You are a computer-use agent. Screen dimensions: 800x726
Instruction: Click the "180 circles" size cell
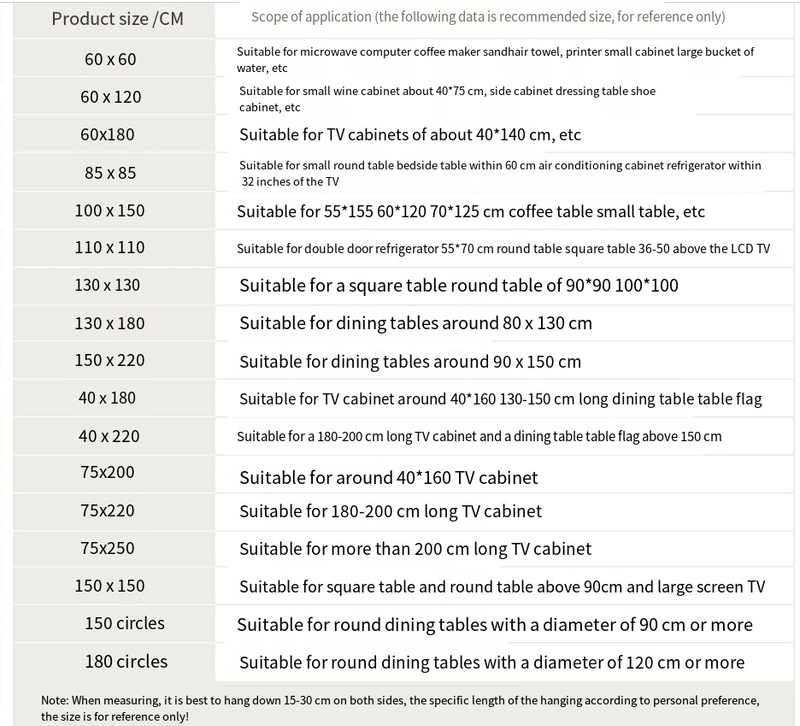click(x=125, y=661)
